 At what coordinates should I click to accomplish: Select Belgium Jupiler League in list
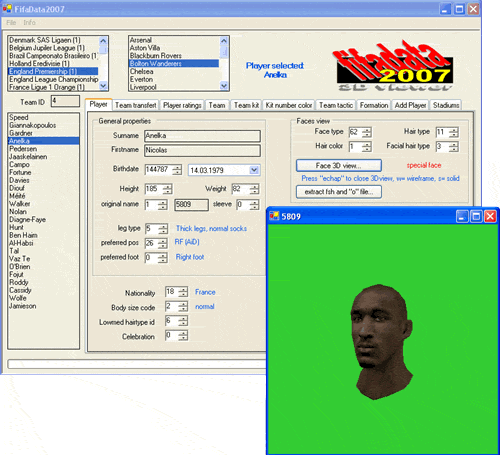click(47, 48)
